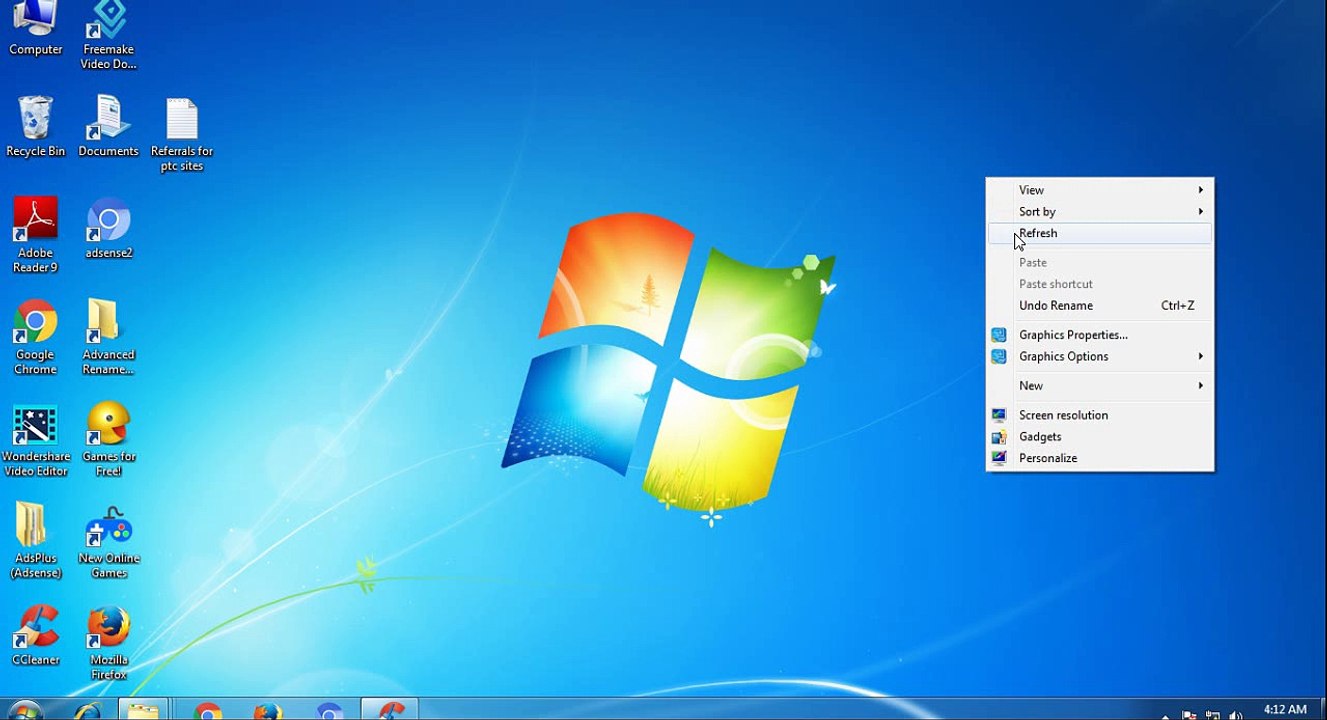Switch to CCleaner on the taskbar
1327x720 pixels.
(389, 710)
